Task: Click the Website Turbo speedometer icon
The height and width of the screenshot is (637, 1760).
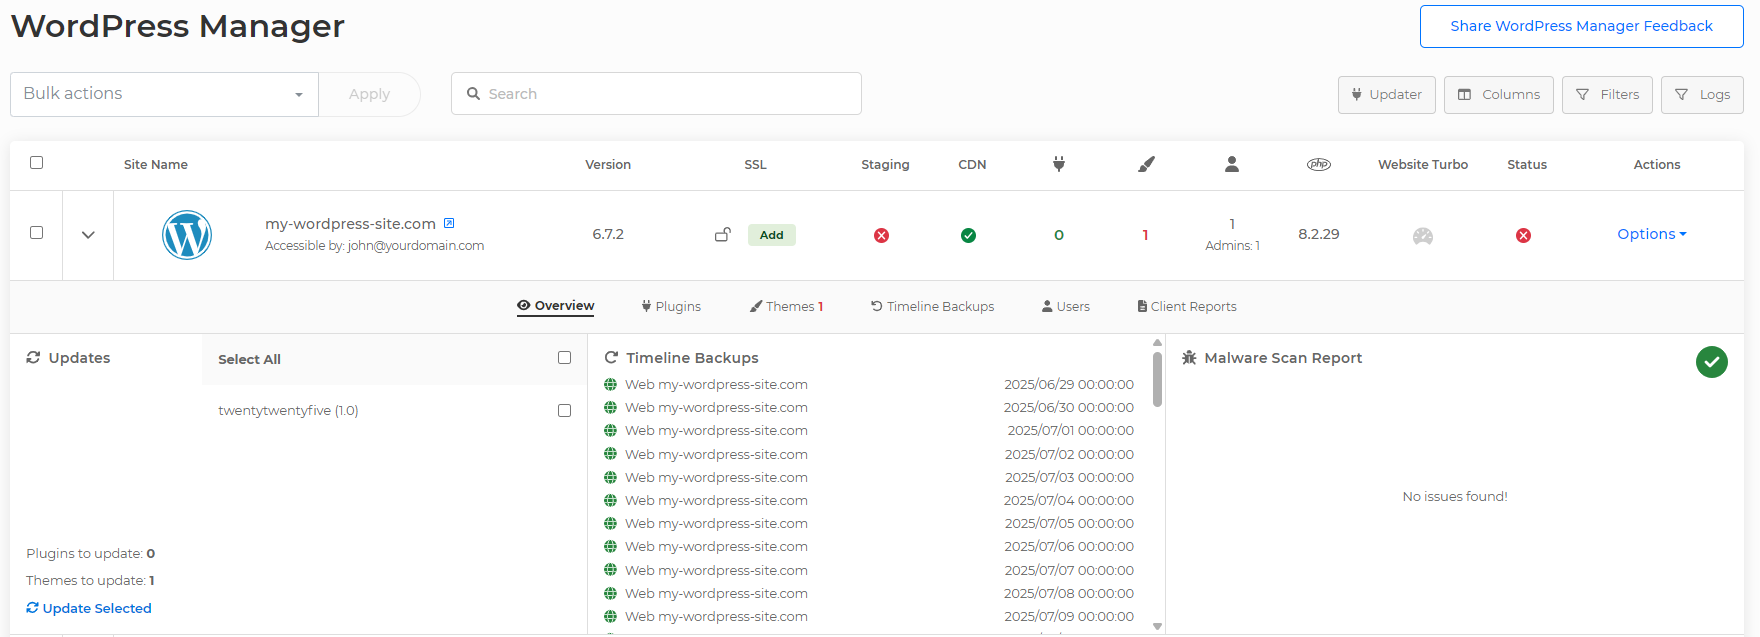Action: [x=1422, y=236]
